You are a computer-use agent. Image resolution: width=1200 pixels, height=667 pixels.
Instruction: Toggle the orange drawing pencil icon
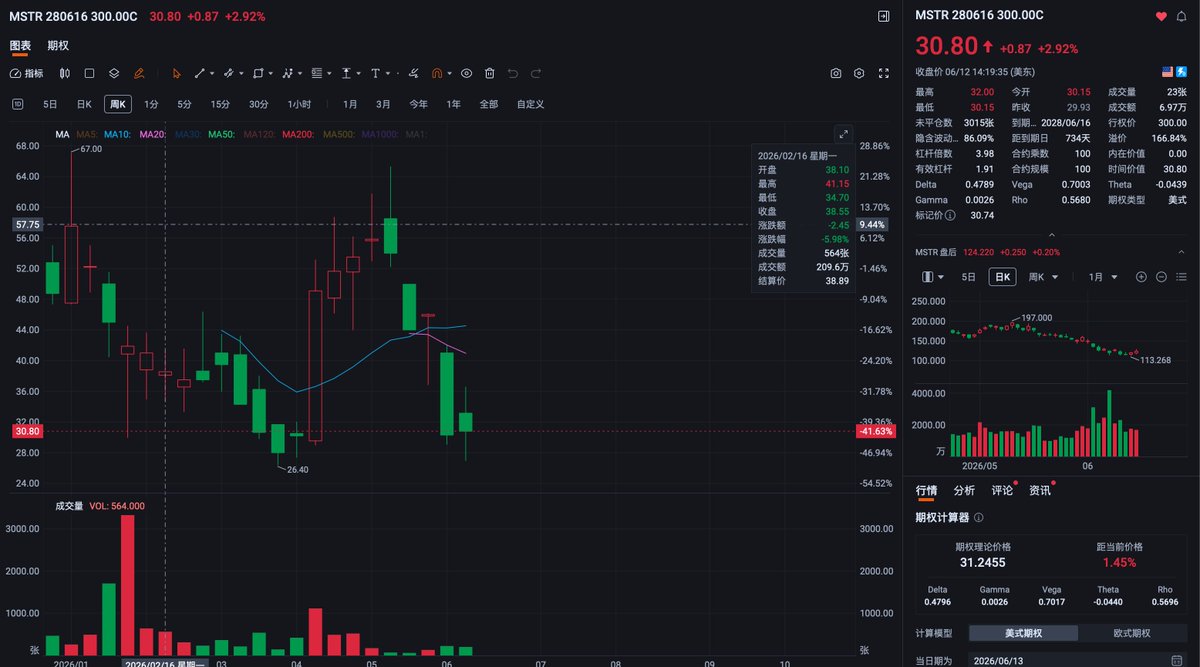(139, 73)
